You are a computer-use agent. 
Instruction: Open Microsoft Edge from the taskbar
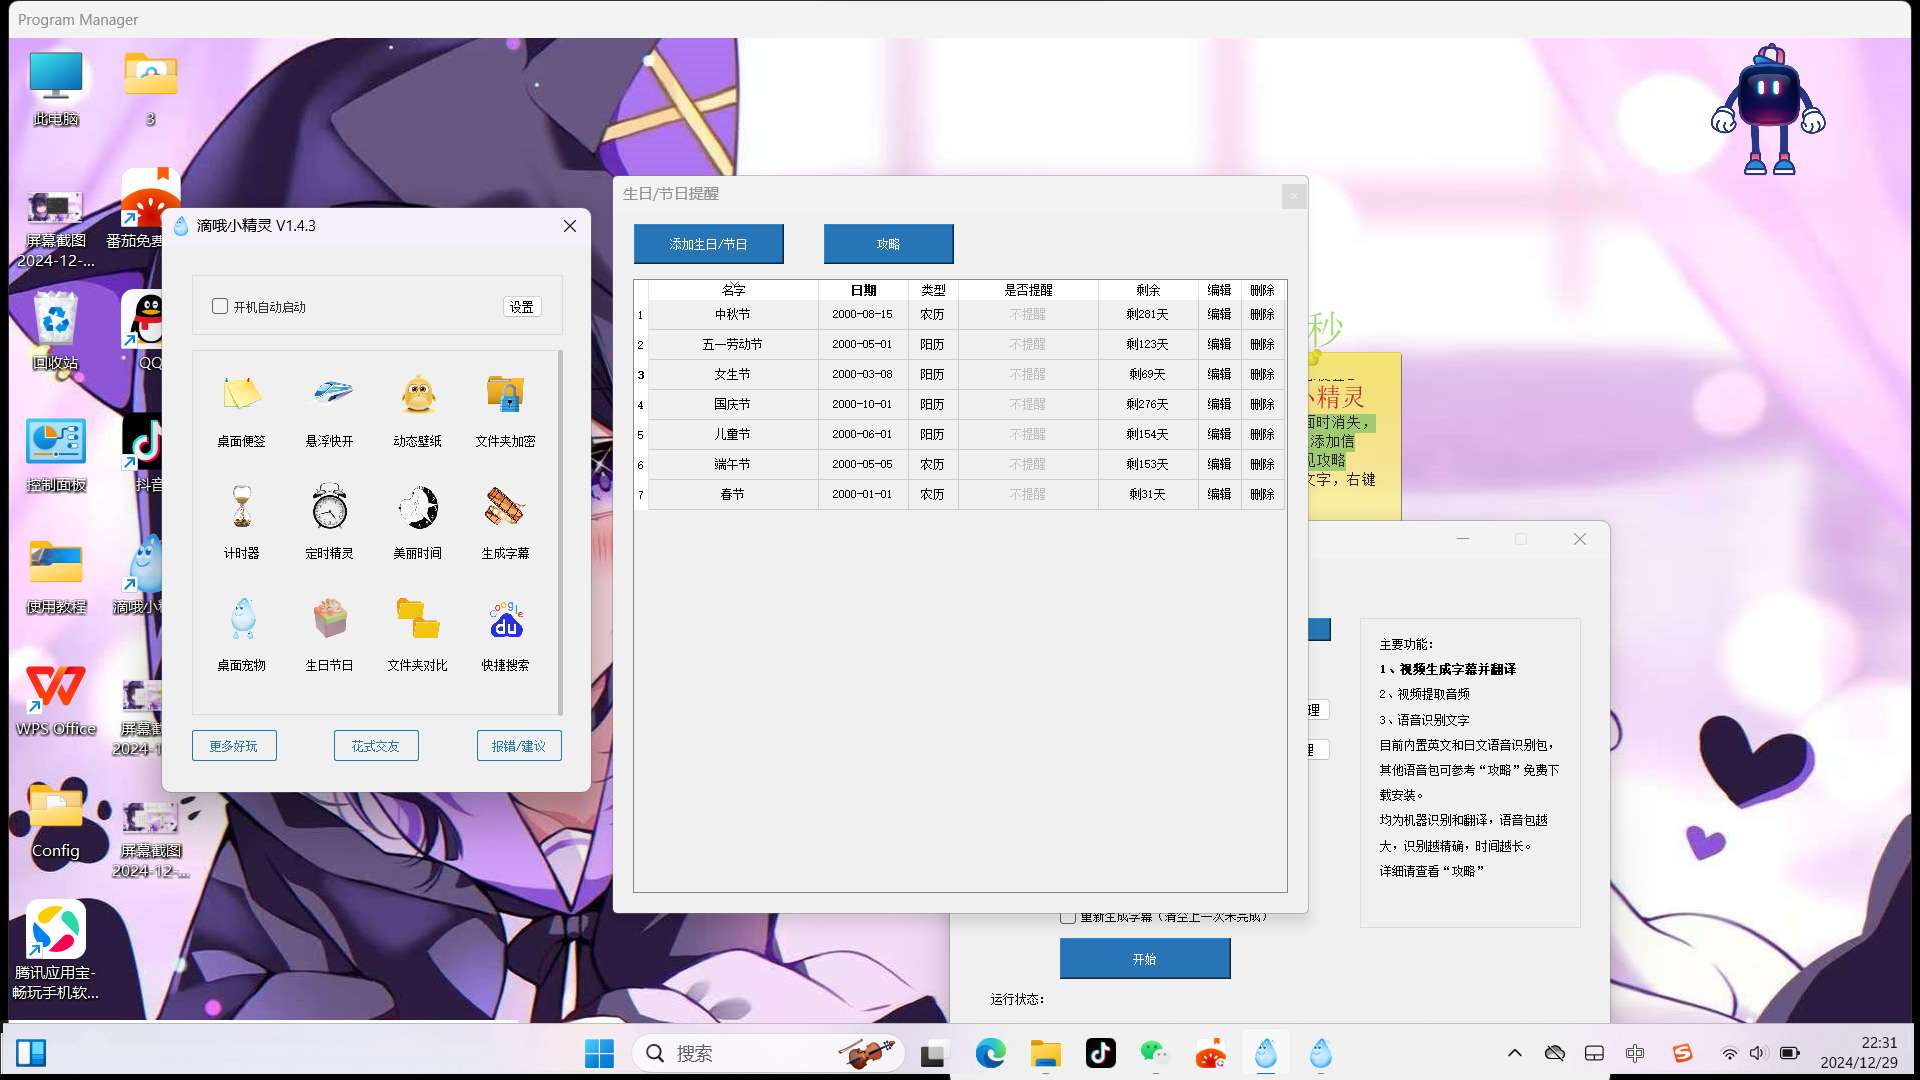990,1053
